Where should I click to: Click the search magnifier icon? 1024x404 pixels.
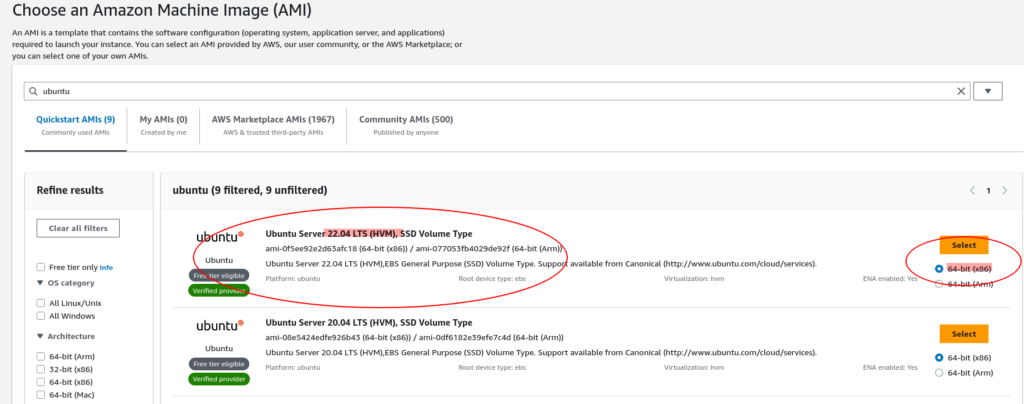click(33, 91)
